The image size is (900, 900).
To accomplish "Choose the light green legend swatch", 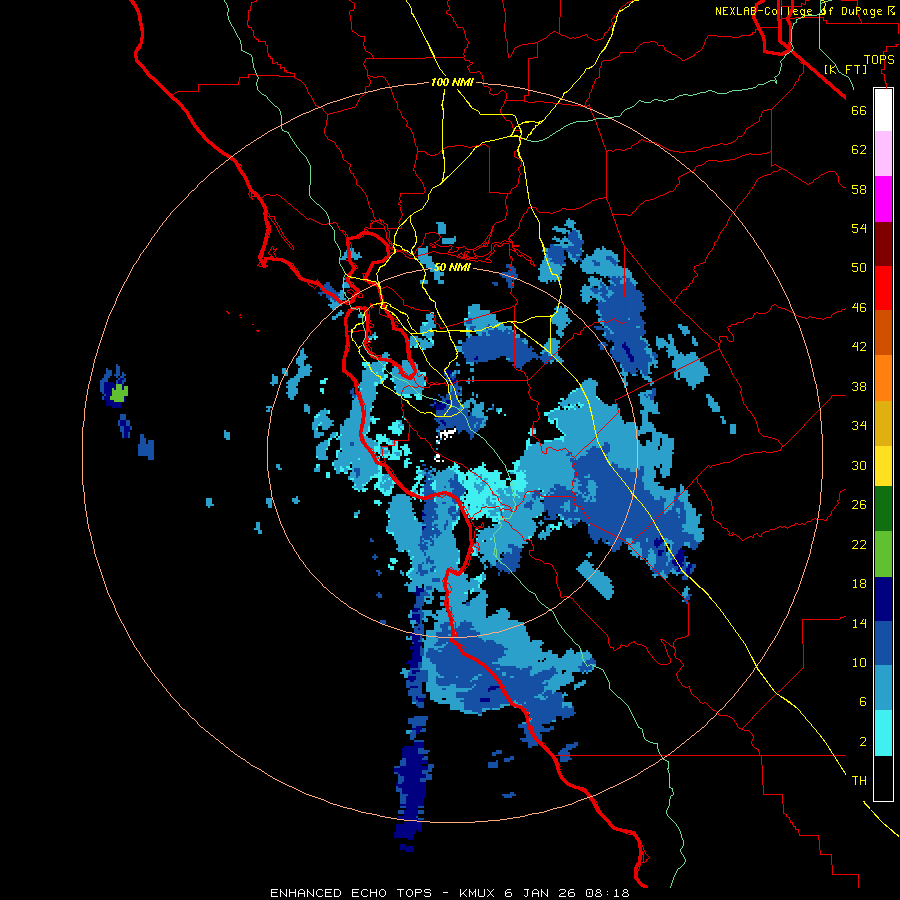I will (x=883, y=554).
